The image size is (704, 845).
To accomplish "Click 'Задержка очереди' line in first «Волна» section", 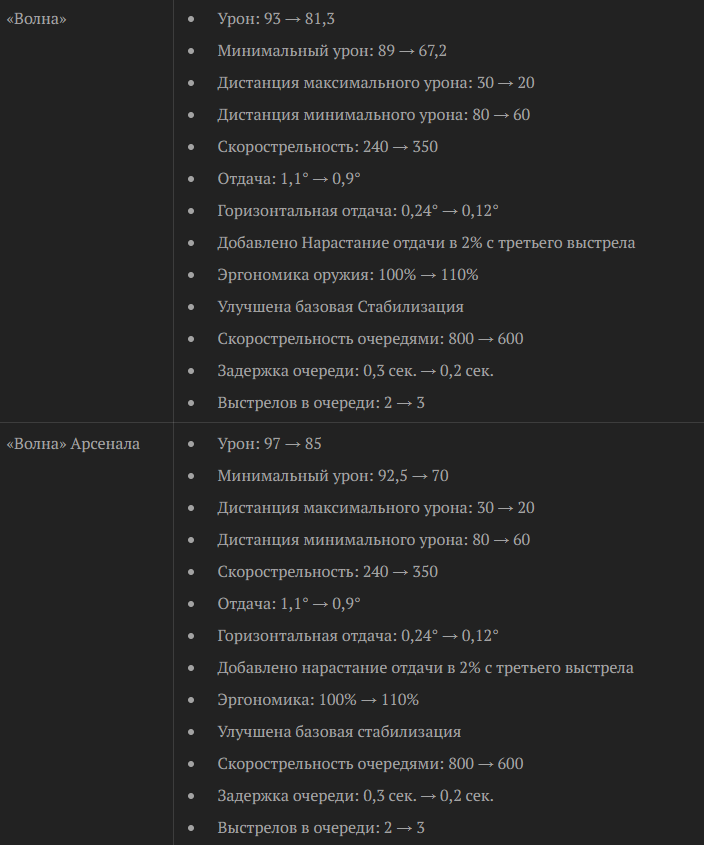I will click(355, 371).
